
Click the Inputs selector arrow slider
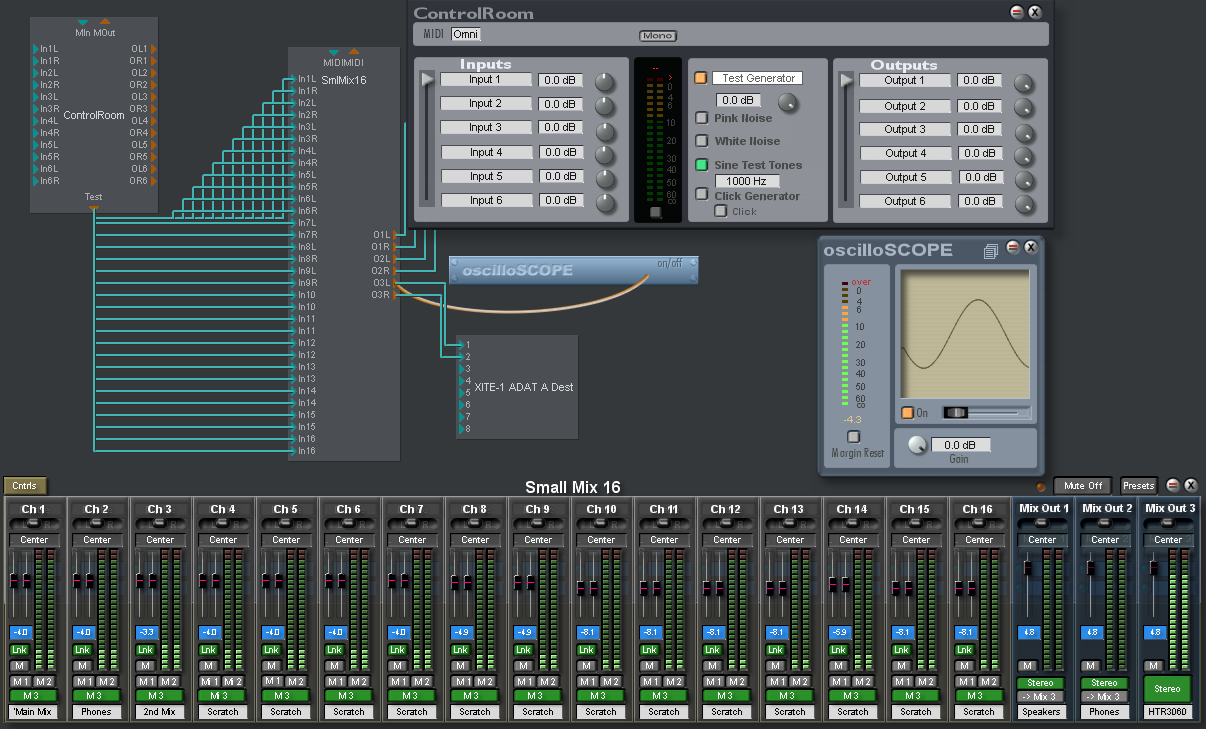(428, 81)
